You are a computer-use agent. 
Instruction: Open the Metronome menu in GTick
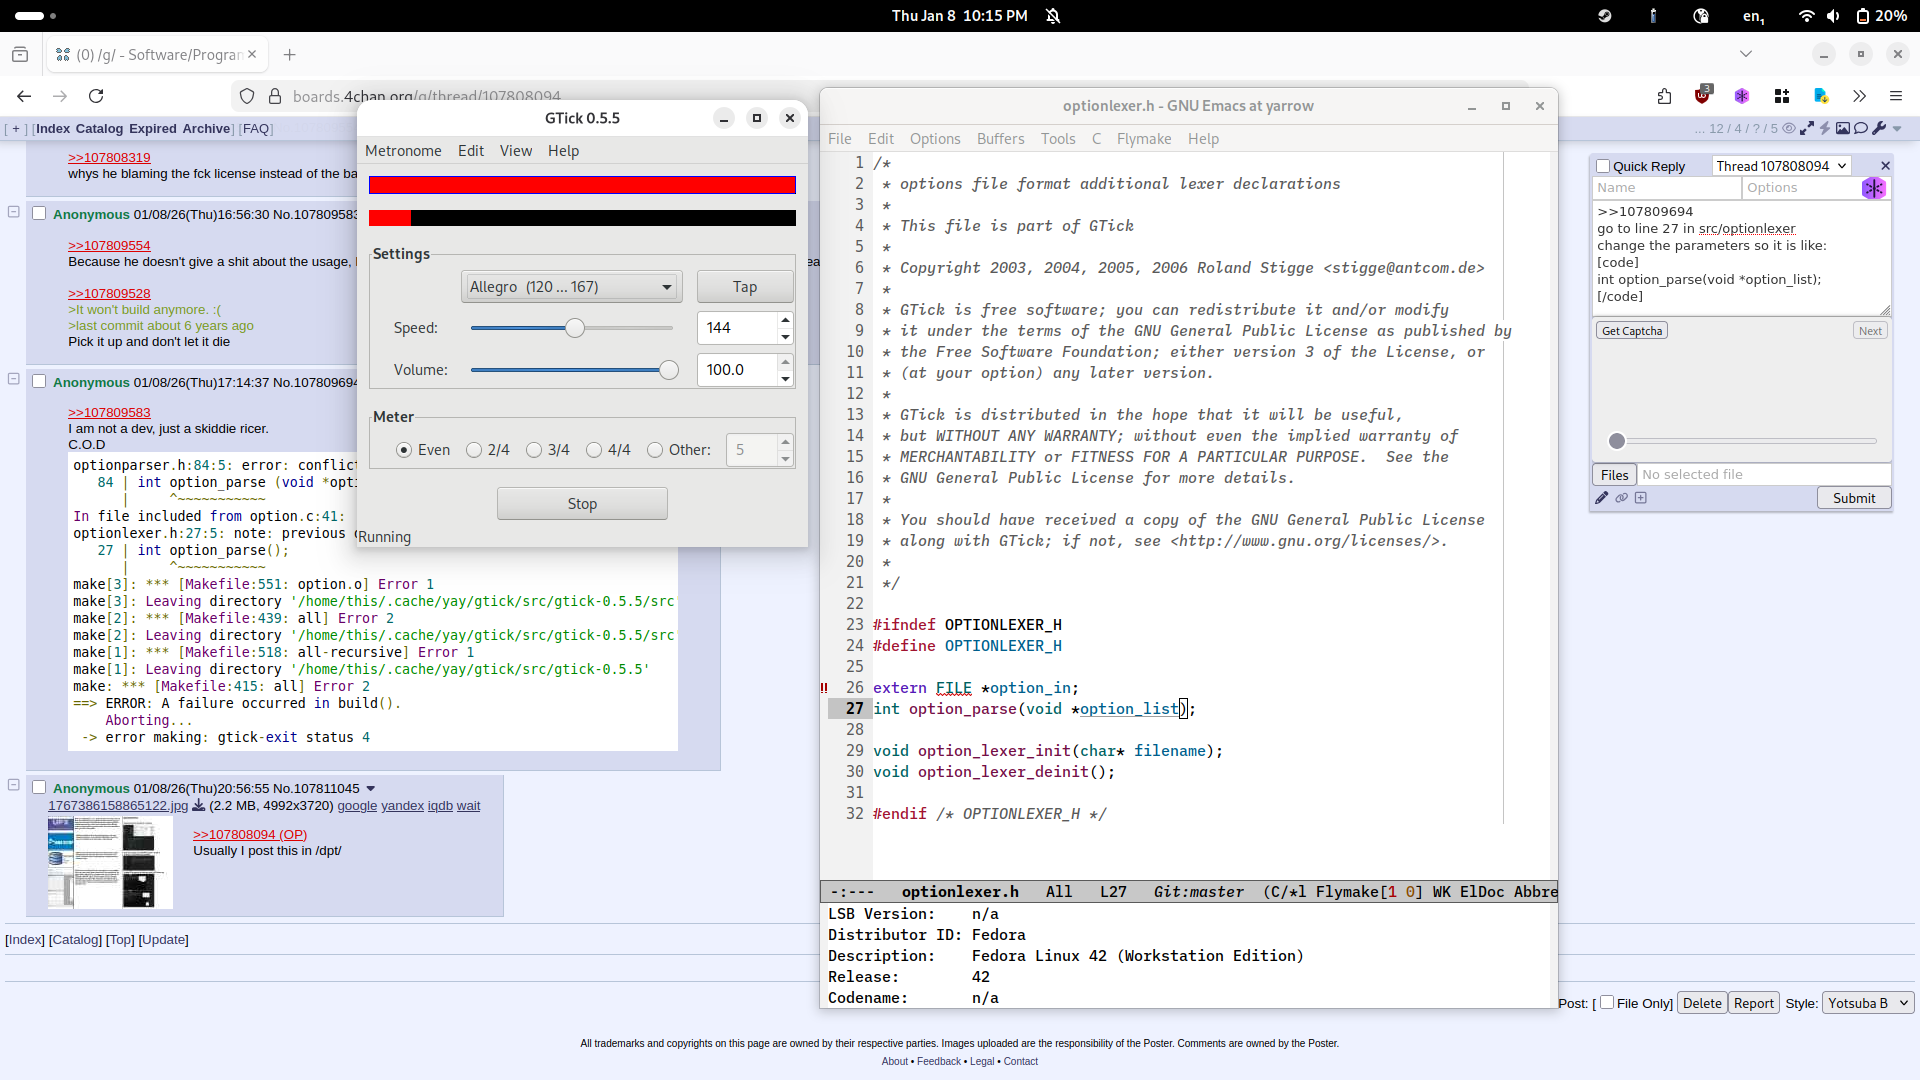403,151
